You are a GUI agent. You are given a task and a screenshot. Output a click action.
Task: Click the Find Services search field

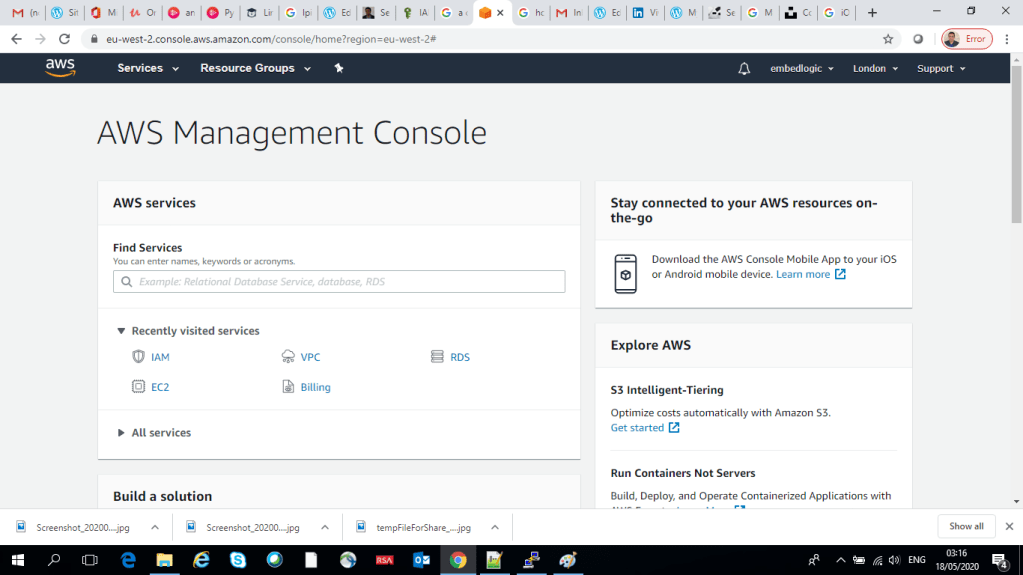coord(339,282)
